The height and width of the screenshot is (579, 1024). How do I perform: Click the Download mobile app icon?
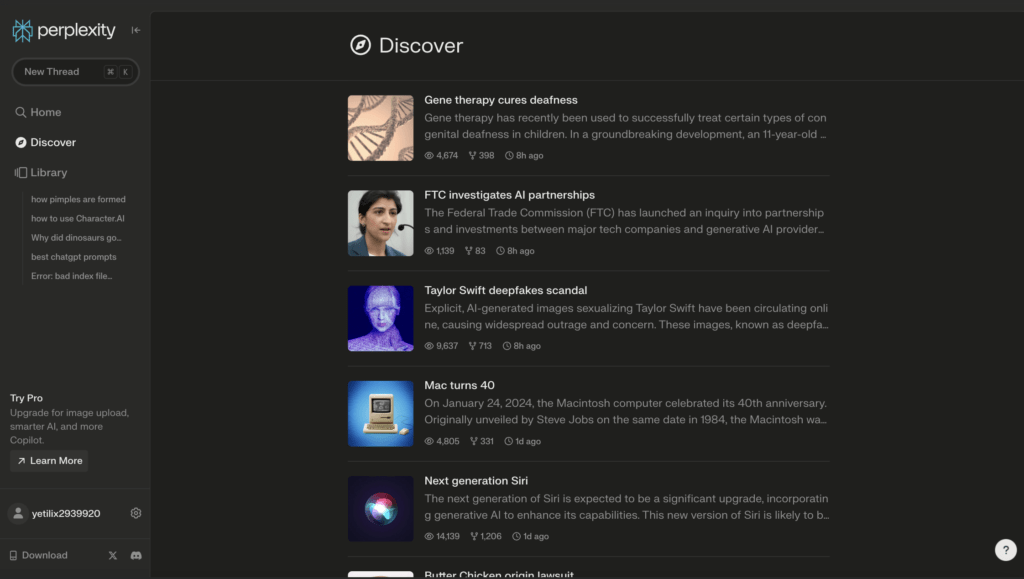pos(14,555)
